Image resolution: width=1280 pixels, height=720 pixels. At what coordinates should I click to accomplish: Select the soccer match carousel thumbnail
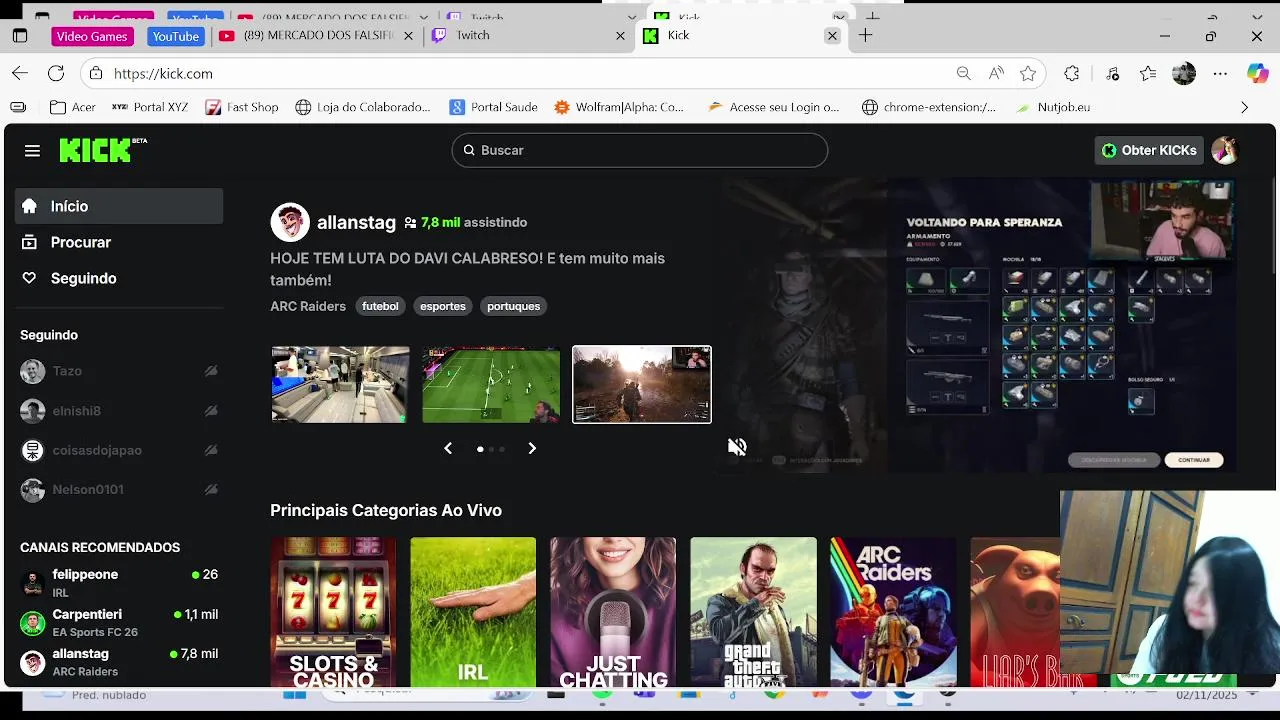pos(491,384)
